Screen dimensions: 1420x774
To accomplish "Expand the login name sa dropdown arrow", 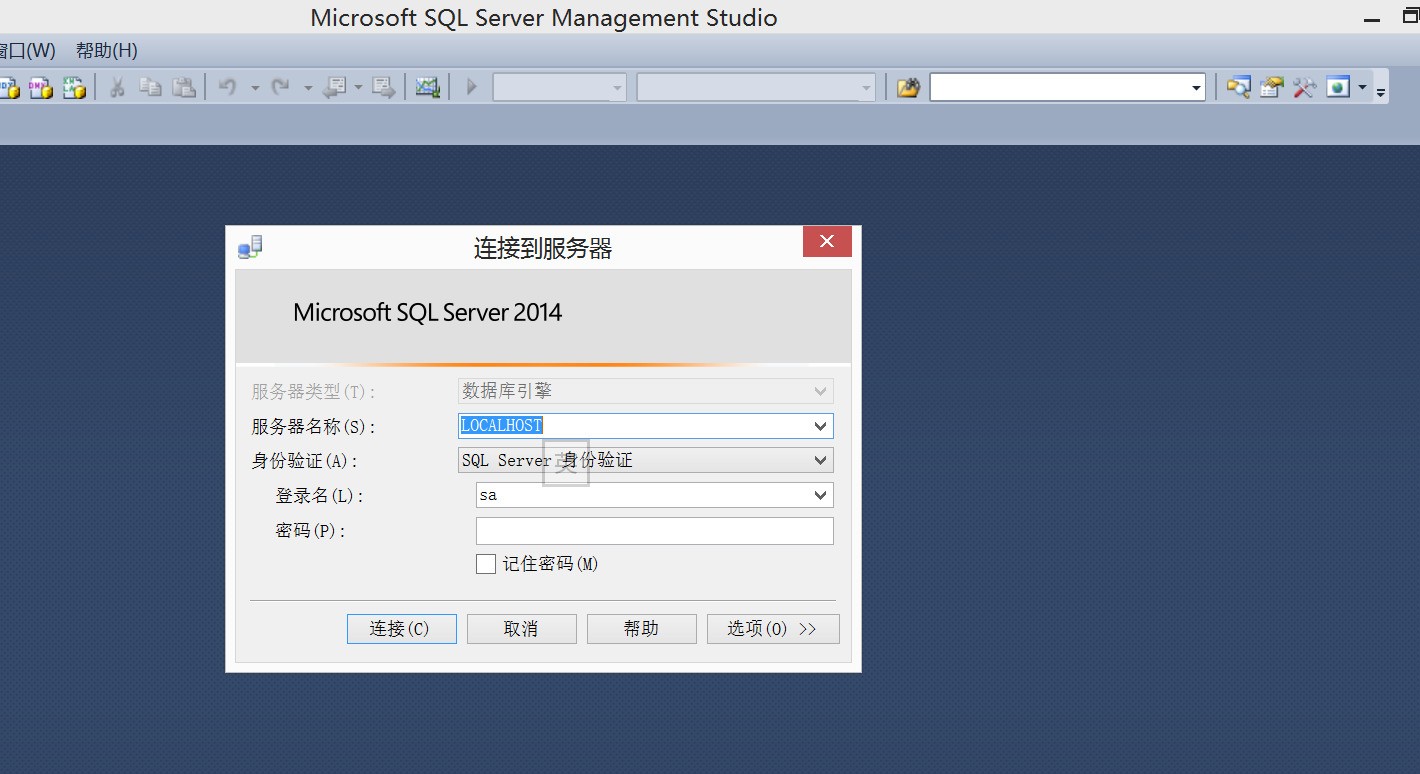I will tap(821, 495).
